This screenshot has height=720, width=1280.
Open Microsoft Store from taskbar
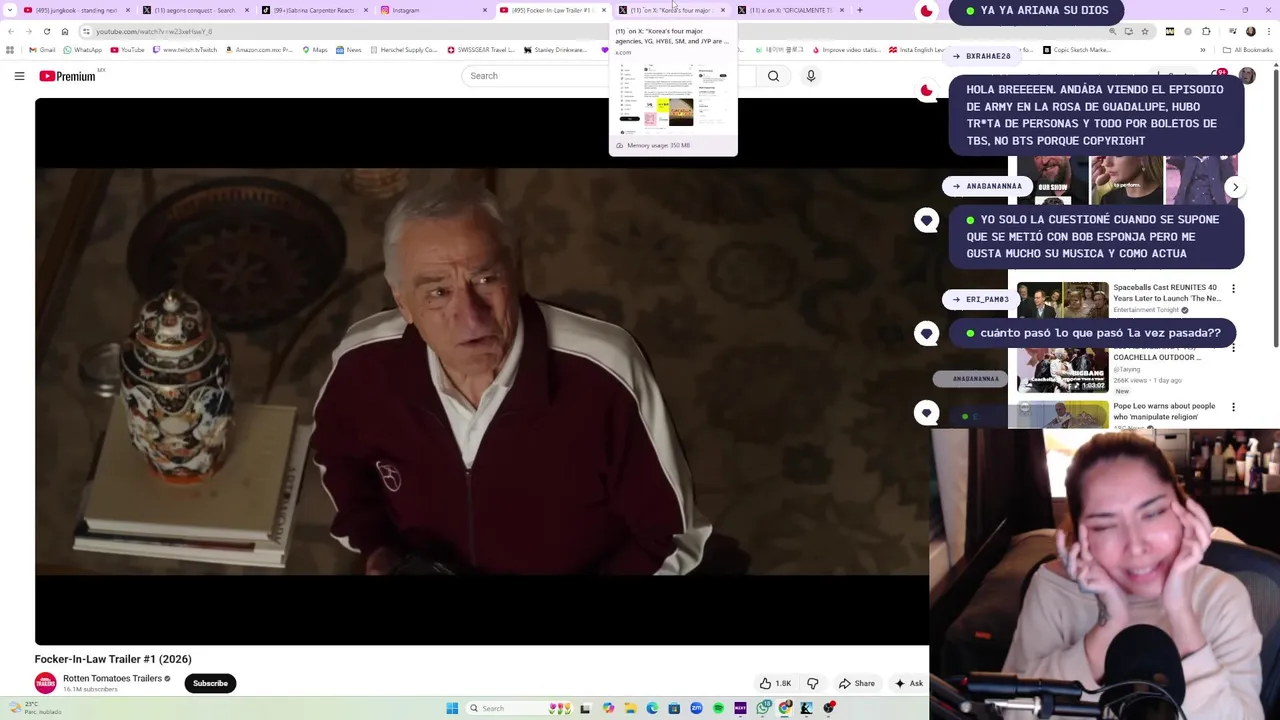coord(674,708)
